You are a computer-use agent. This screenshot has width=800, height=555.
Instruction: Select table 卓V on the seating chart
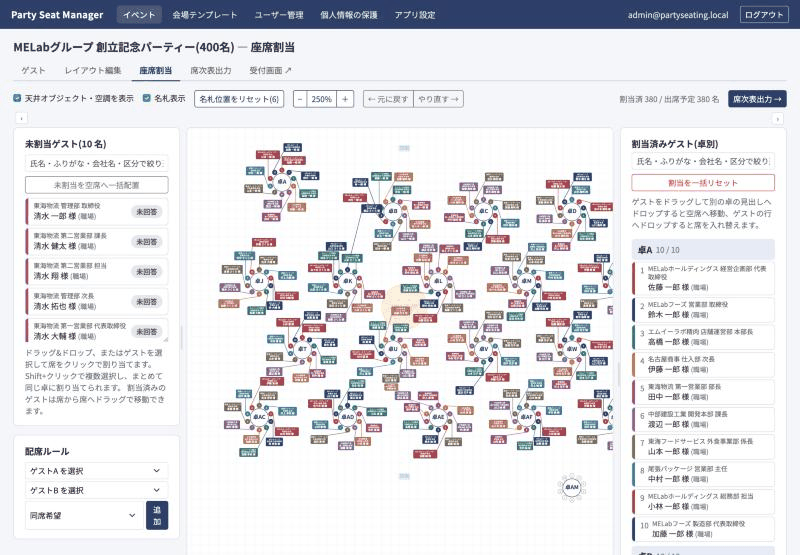[483, 349]
